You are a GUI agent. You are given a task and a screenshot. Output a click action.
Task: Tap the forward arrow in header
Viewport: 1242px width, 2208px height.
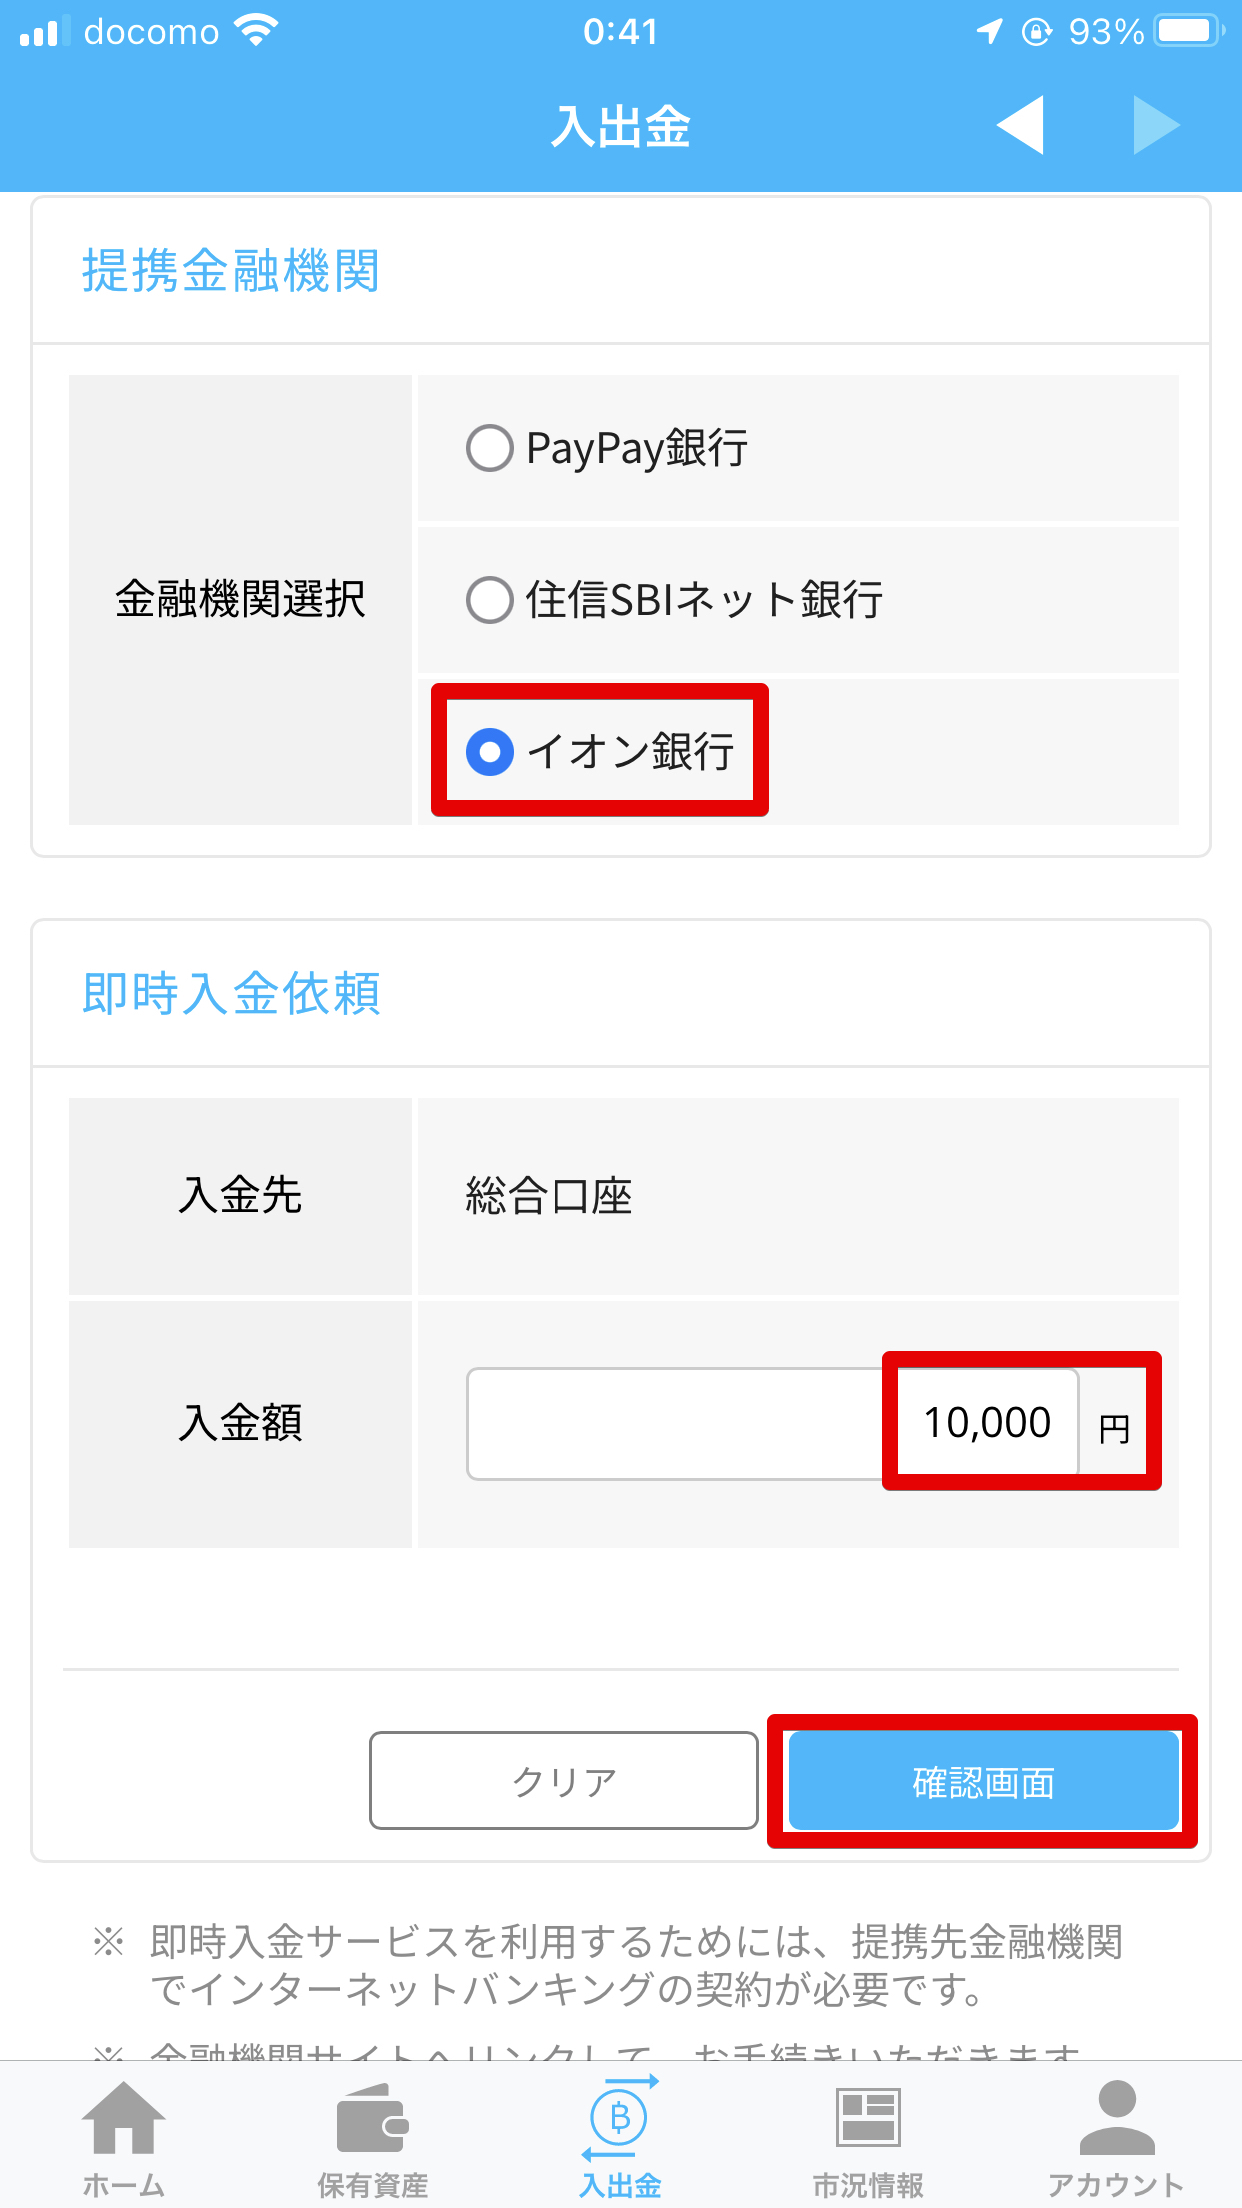[x=1157, y=126]
